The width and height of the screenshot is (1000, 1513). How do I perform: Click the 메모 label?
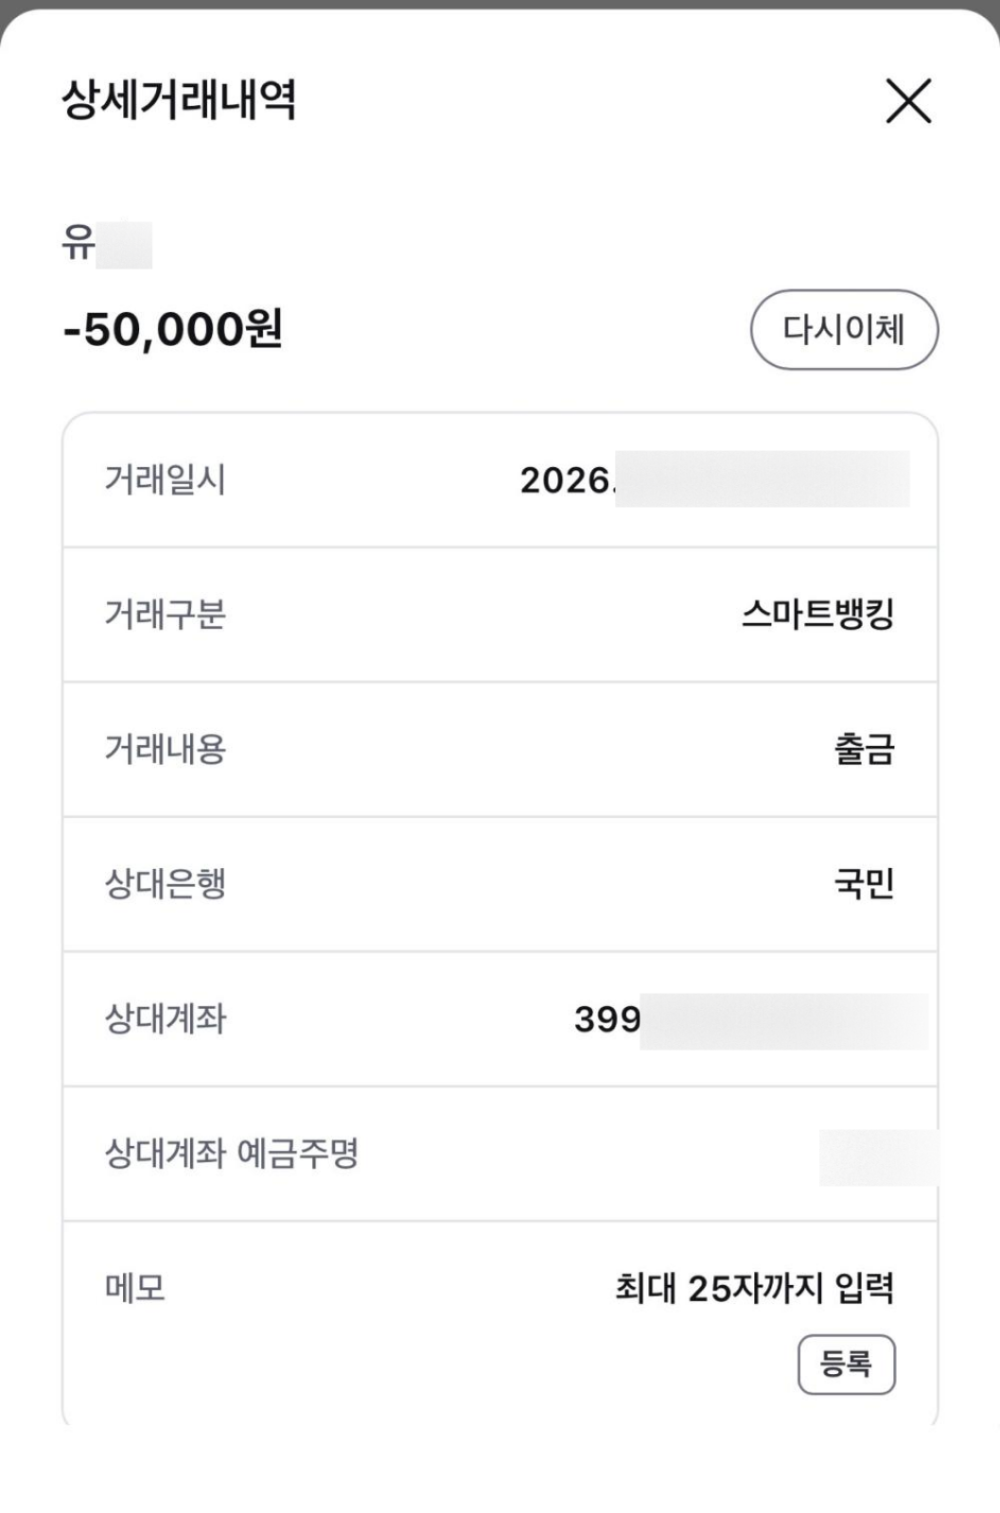point(135,1288)
